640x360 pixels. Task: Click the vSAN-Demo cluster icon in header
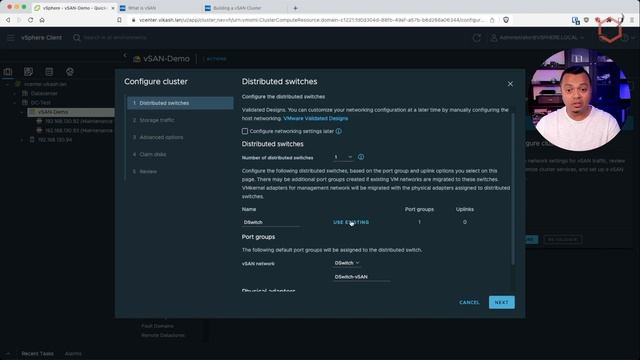[x=137, y=59]
